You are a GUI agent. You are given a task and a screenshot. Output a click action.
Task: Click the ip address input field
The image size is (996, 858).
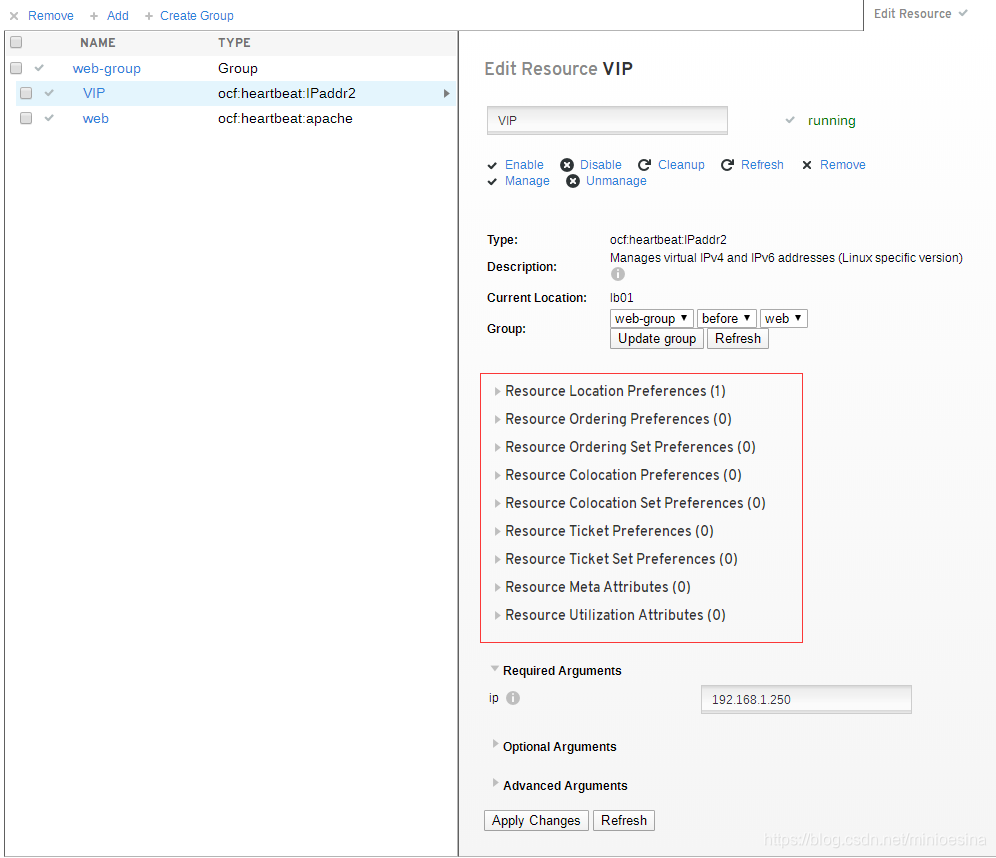tap(805, 698)
